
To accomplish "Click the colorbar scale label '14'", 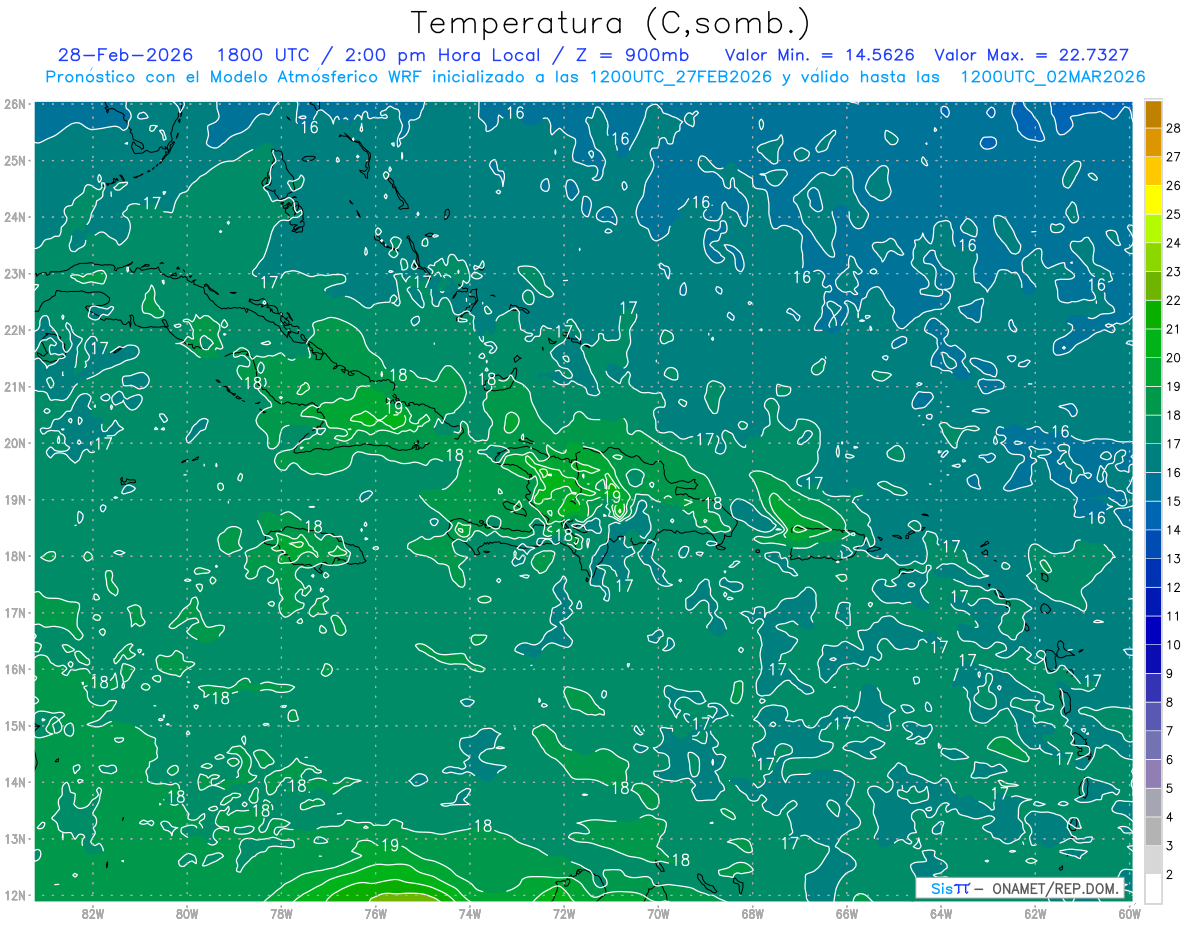I will [x=1173, y=530].
